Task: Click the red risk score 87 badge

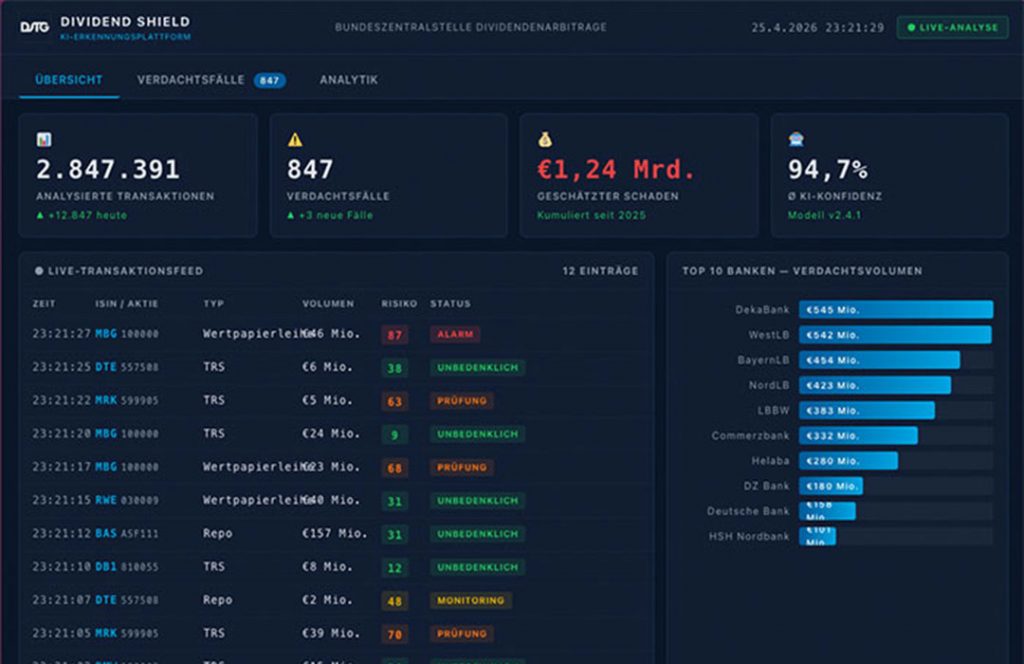Action: [x=394, y=334]
